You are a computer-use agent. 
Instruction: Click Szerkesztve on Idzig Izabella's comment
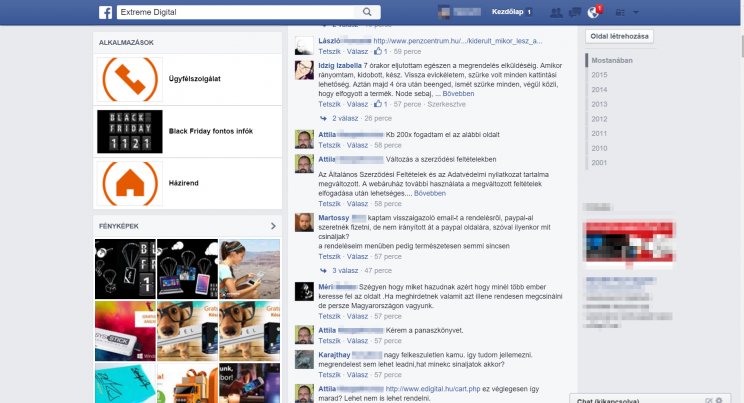point(446,104)
